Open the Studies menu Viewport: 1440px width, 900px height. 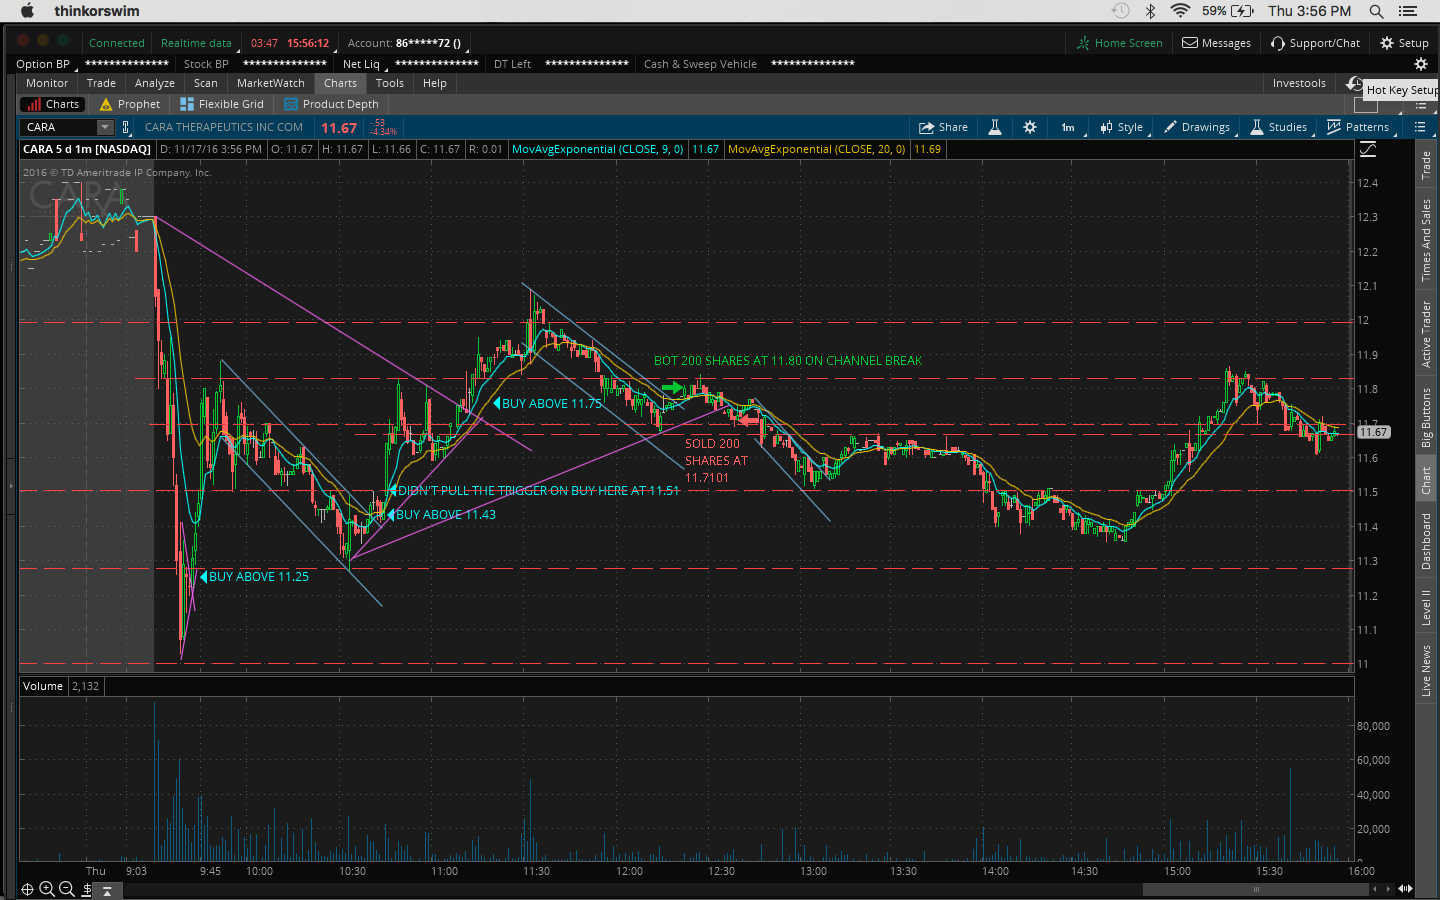point(1279,127)
